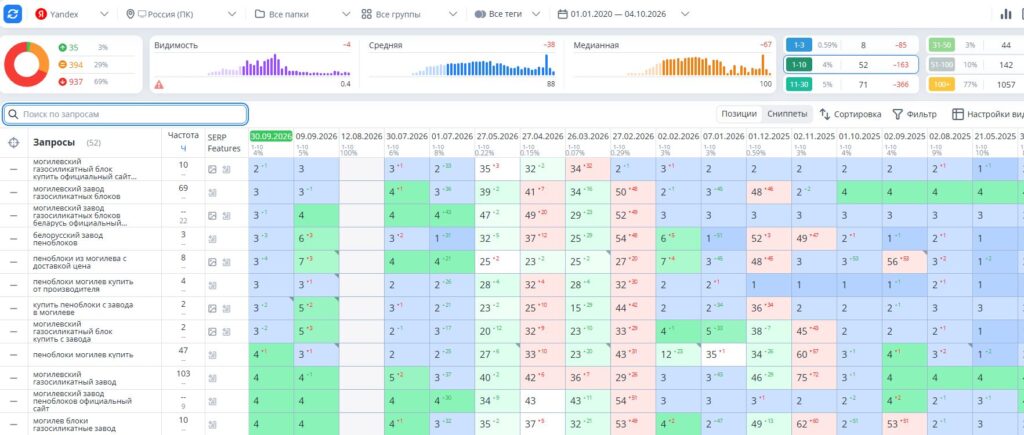Image resolution: width=1024 pixels, height=435 pixels.
Task: Click the blue Ч frequency type link
Action: point(183,148)
